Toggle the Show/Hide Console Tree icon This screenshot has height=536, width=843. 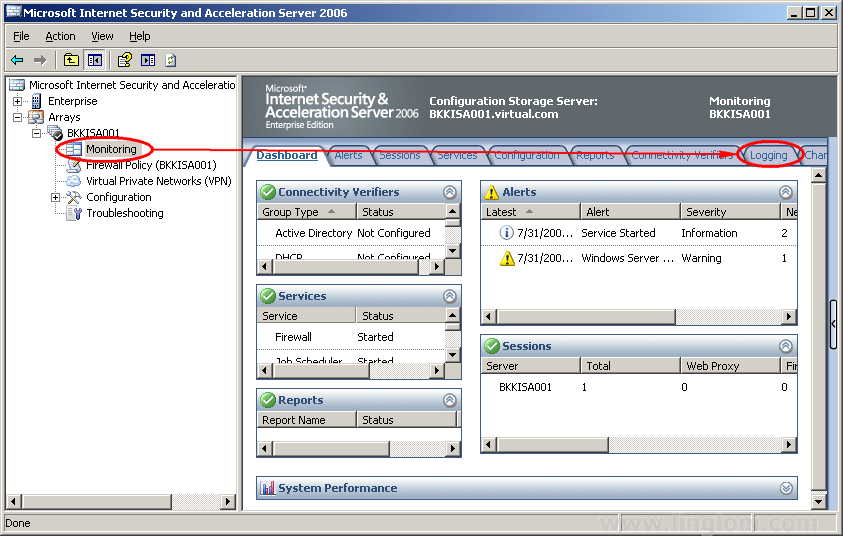click(95, 60)
